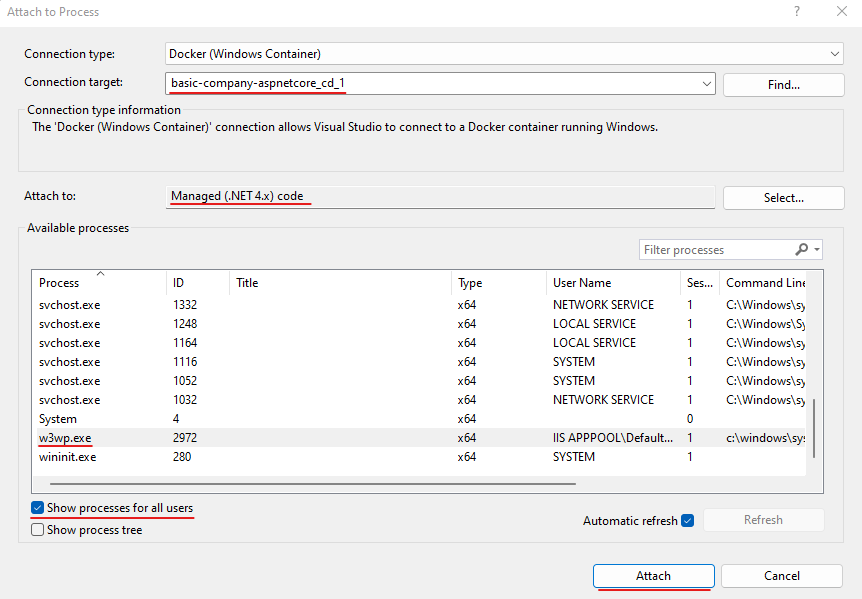Sort by the User Name column header
Image resolution: width=862 pixels, height=599 pixels.
click(614, 283)
